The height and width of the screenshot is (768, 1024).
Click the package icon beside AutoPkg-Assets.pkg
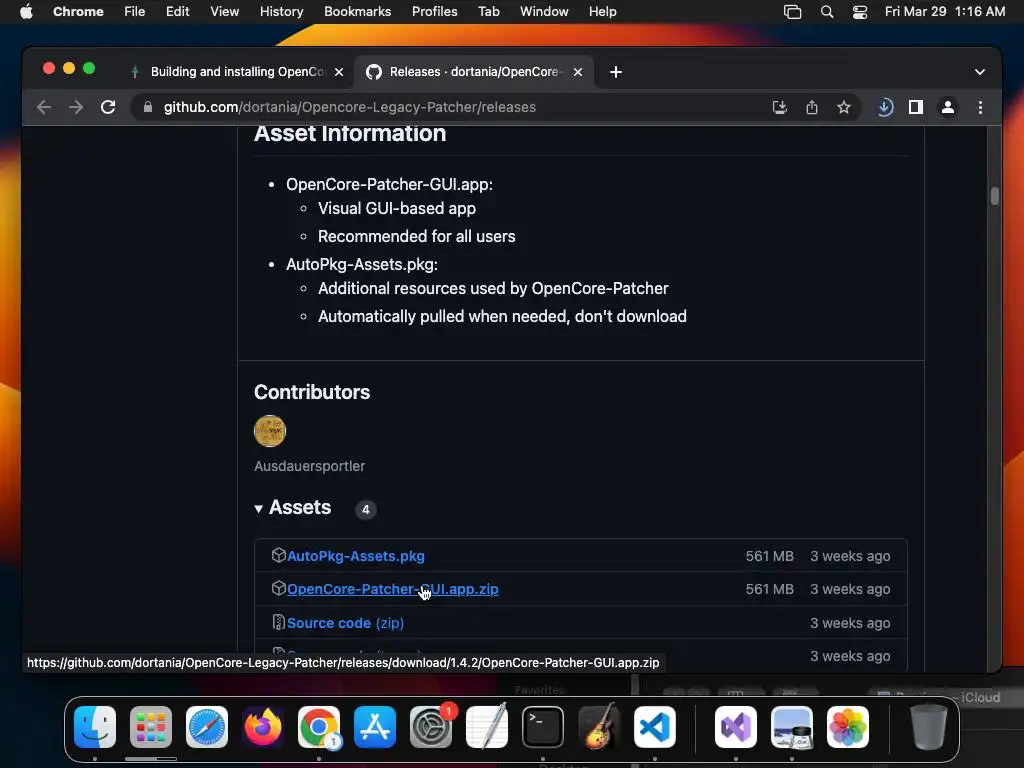(279, 555)
